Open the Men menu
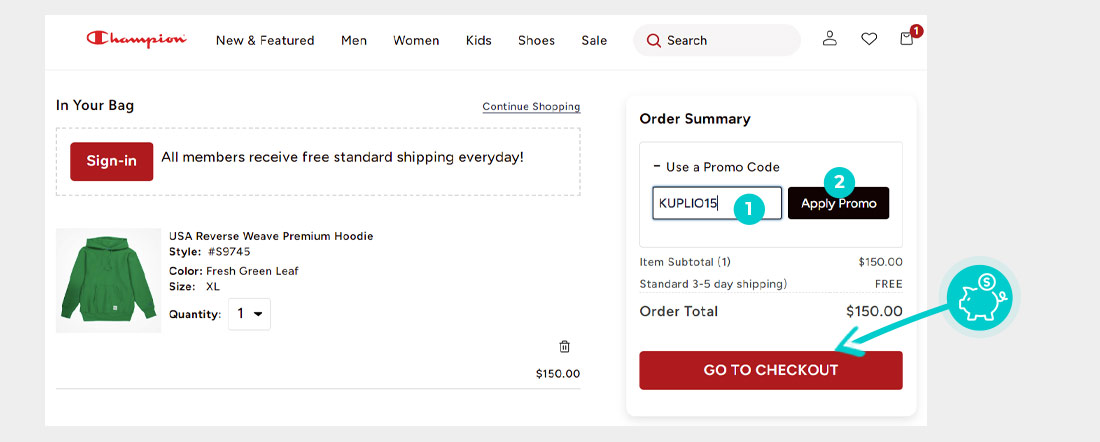The height and width of the screenshot is (442, 1100). [x=354, y=41]
